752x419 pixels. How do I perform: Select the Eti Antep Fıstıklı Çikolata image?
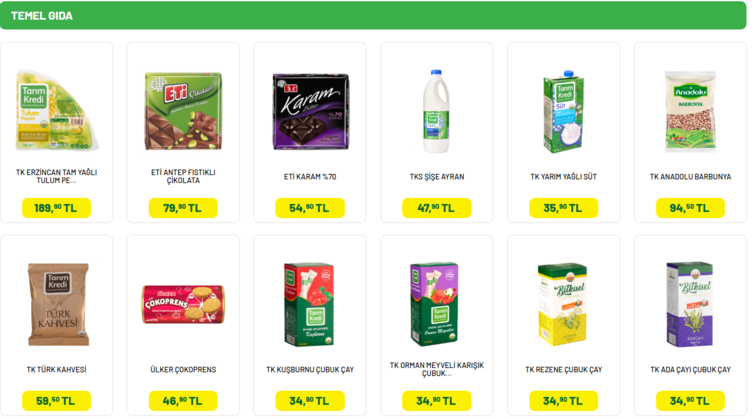[183, 111]
